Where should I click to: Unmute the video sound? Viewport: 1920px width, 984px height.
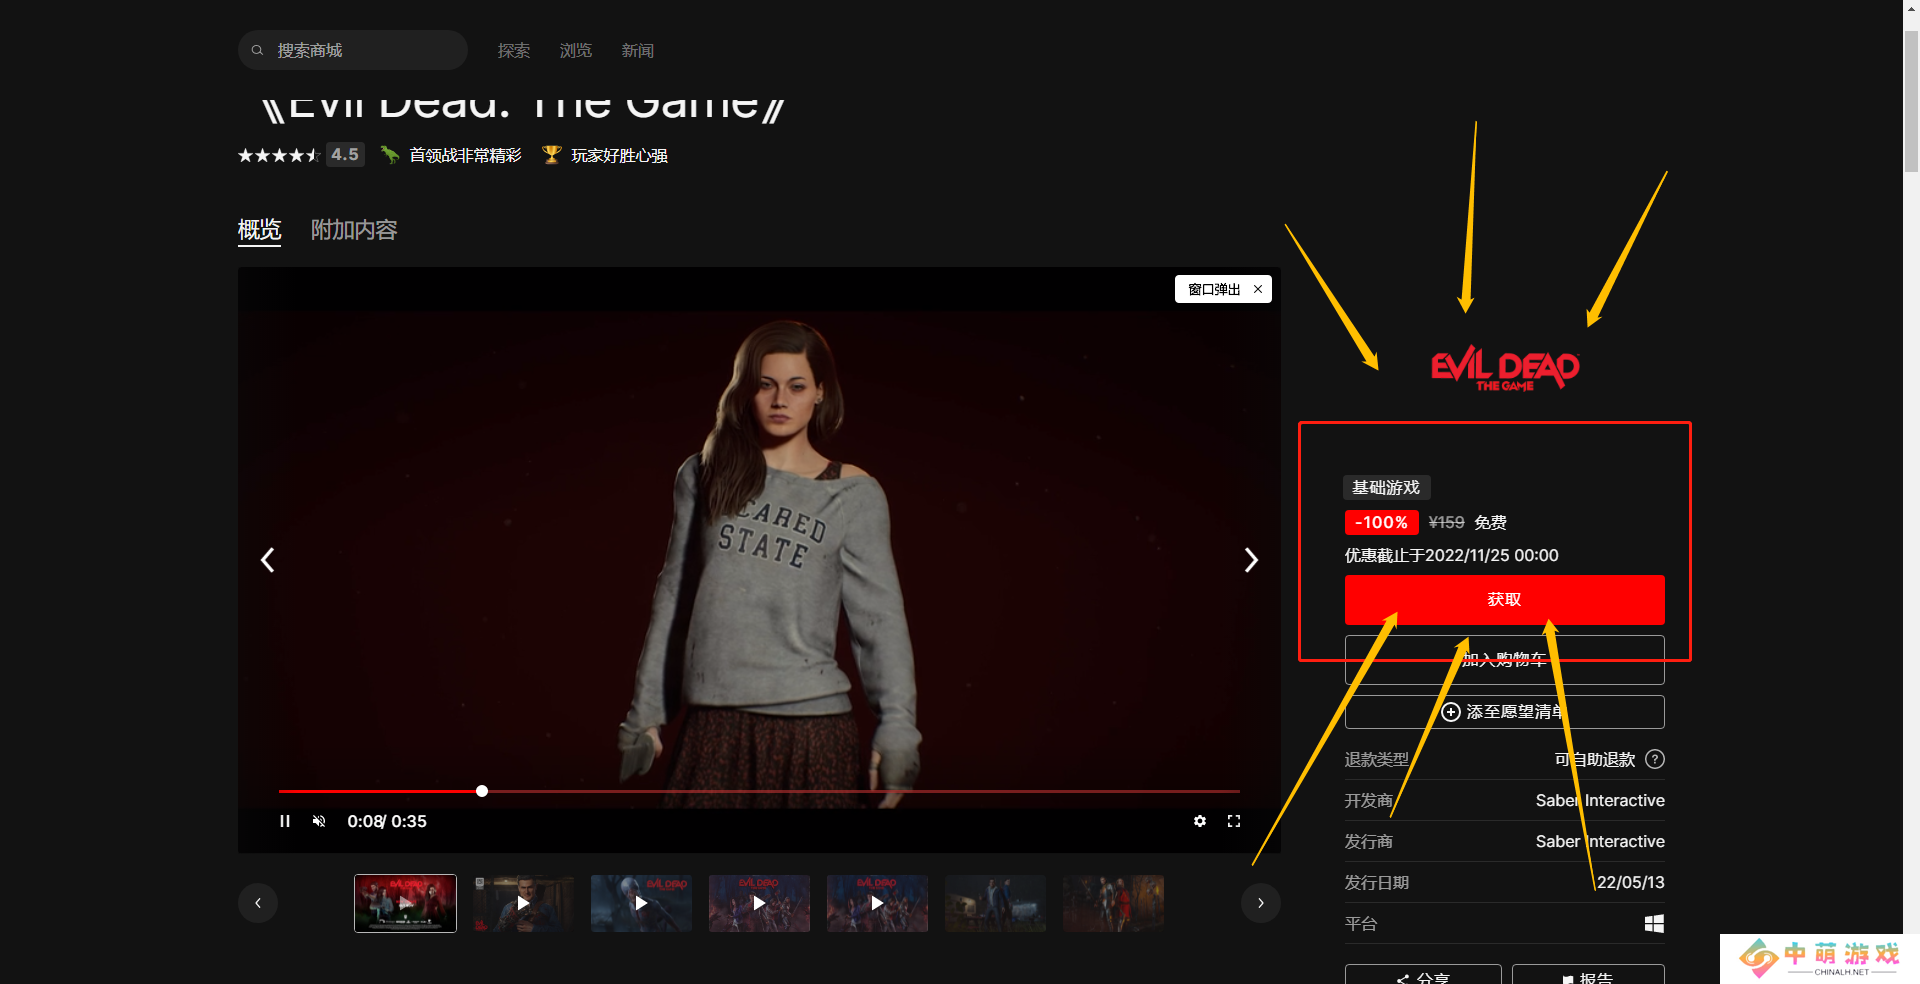coord(319,821)
